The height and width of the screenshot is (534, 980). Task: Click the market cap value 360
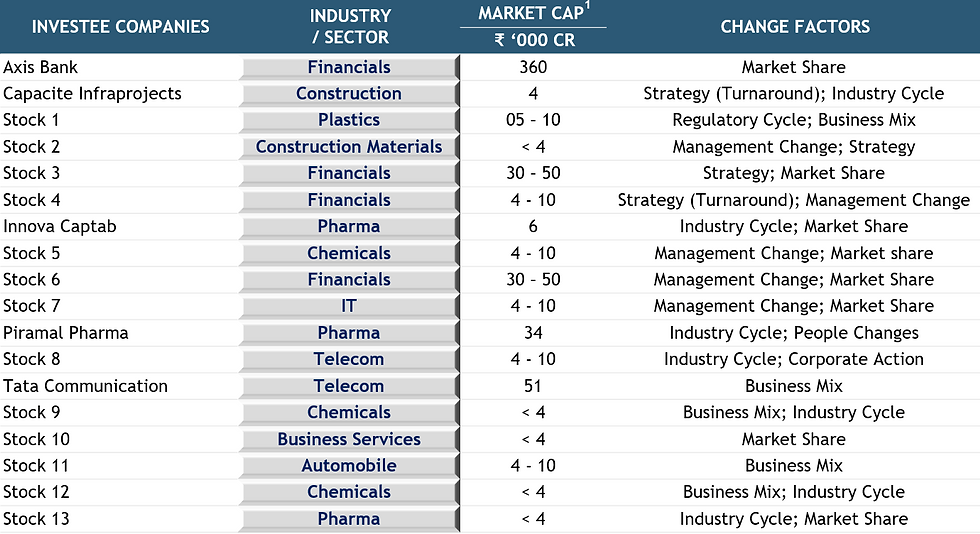[x=533, y=68]
